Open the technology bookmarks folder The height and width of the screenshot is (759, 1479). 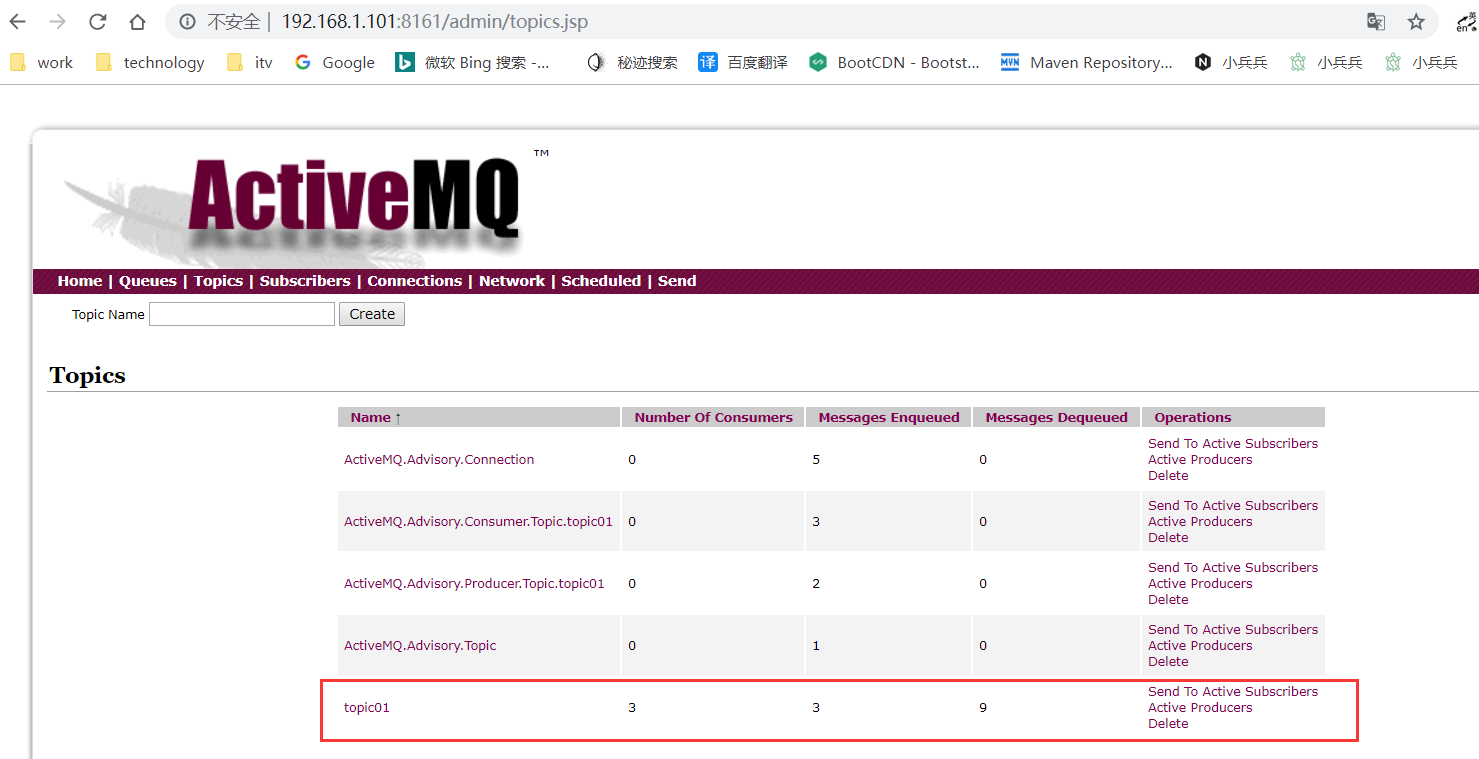[x=150, y=62]
